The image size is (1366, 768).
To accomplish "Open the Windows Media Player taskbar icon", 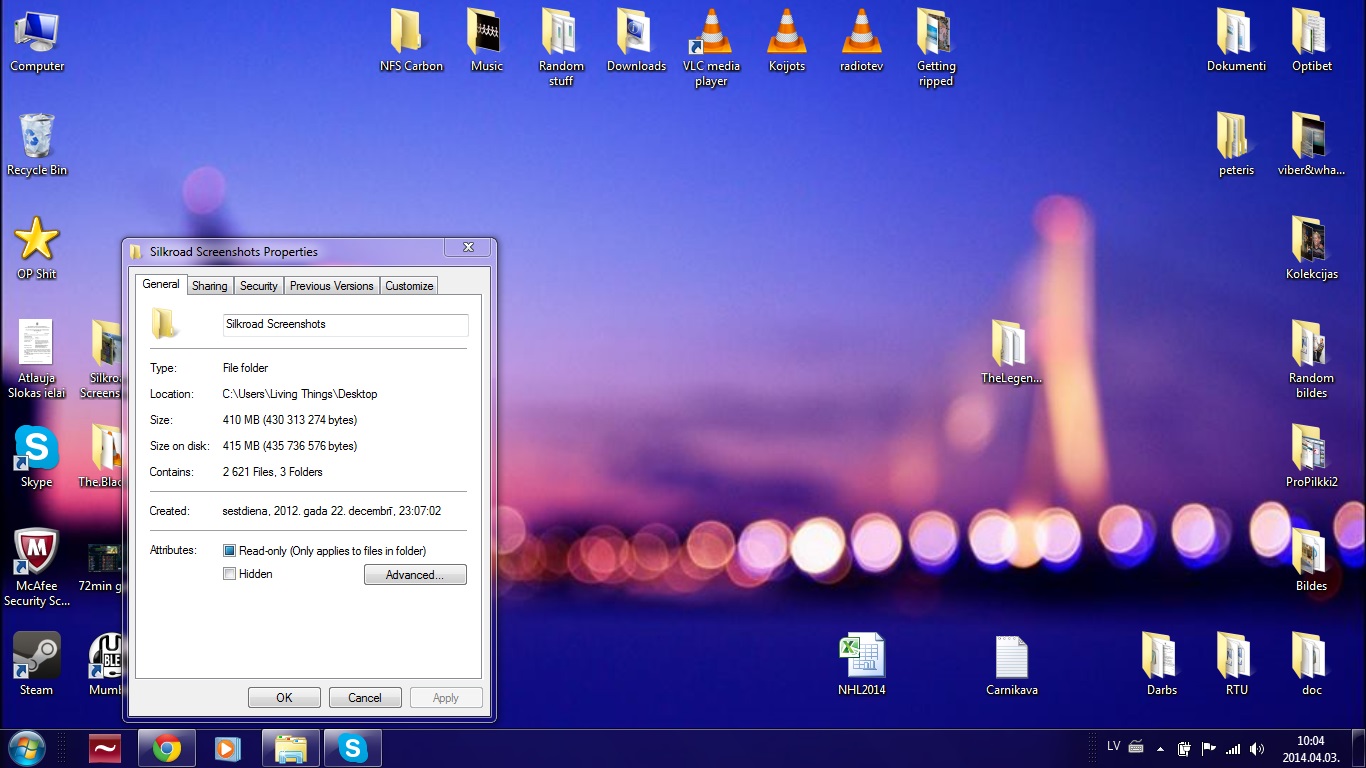I will [x=228, y=748].
